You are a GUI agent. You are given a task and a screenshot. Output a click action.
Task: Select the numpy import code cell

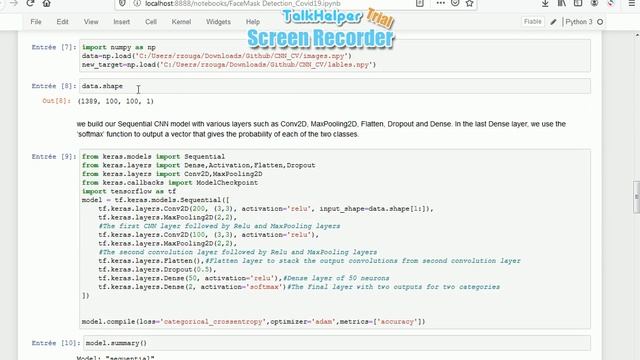click(x=335, y=56)
